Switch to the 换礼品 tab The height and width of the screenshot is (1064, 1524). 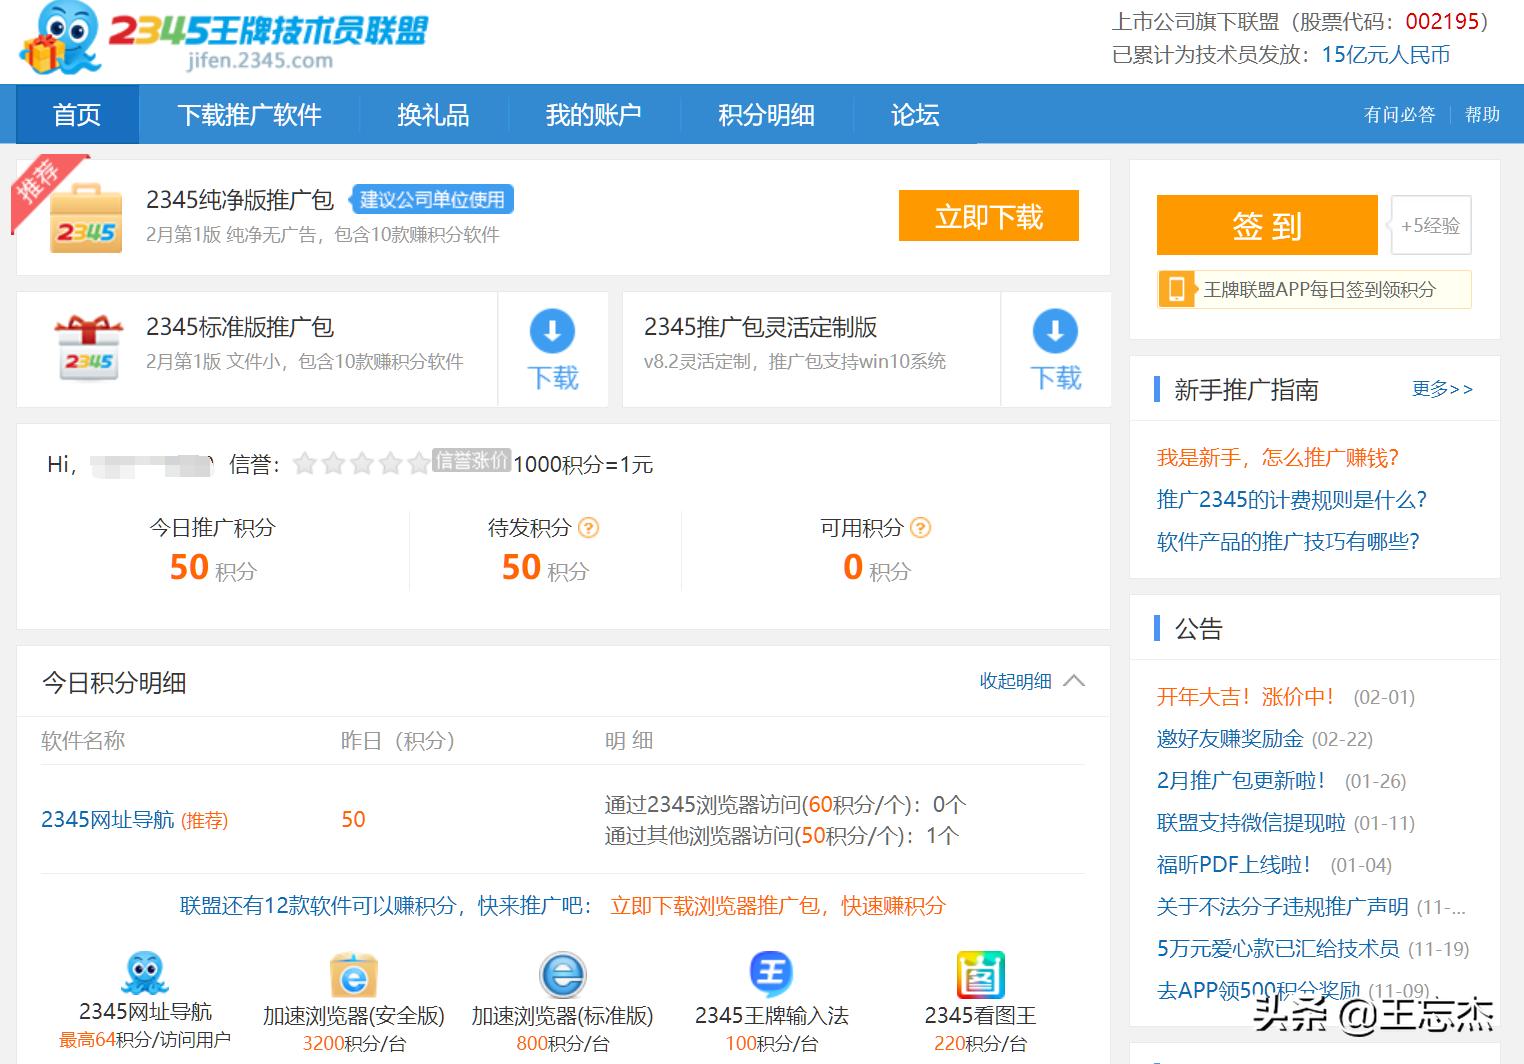432,115
